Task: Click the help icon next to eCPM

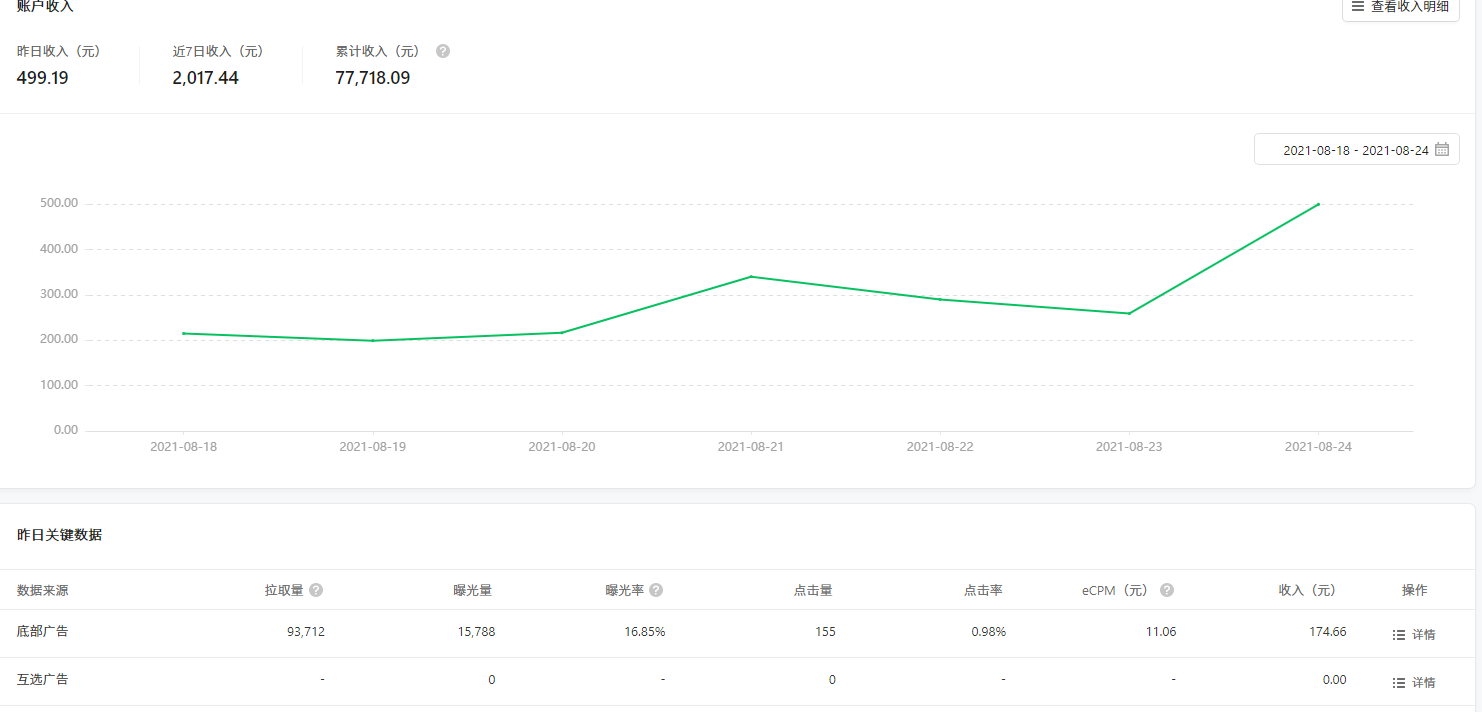Action: [x=1166, y=590]
